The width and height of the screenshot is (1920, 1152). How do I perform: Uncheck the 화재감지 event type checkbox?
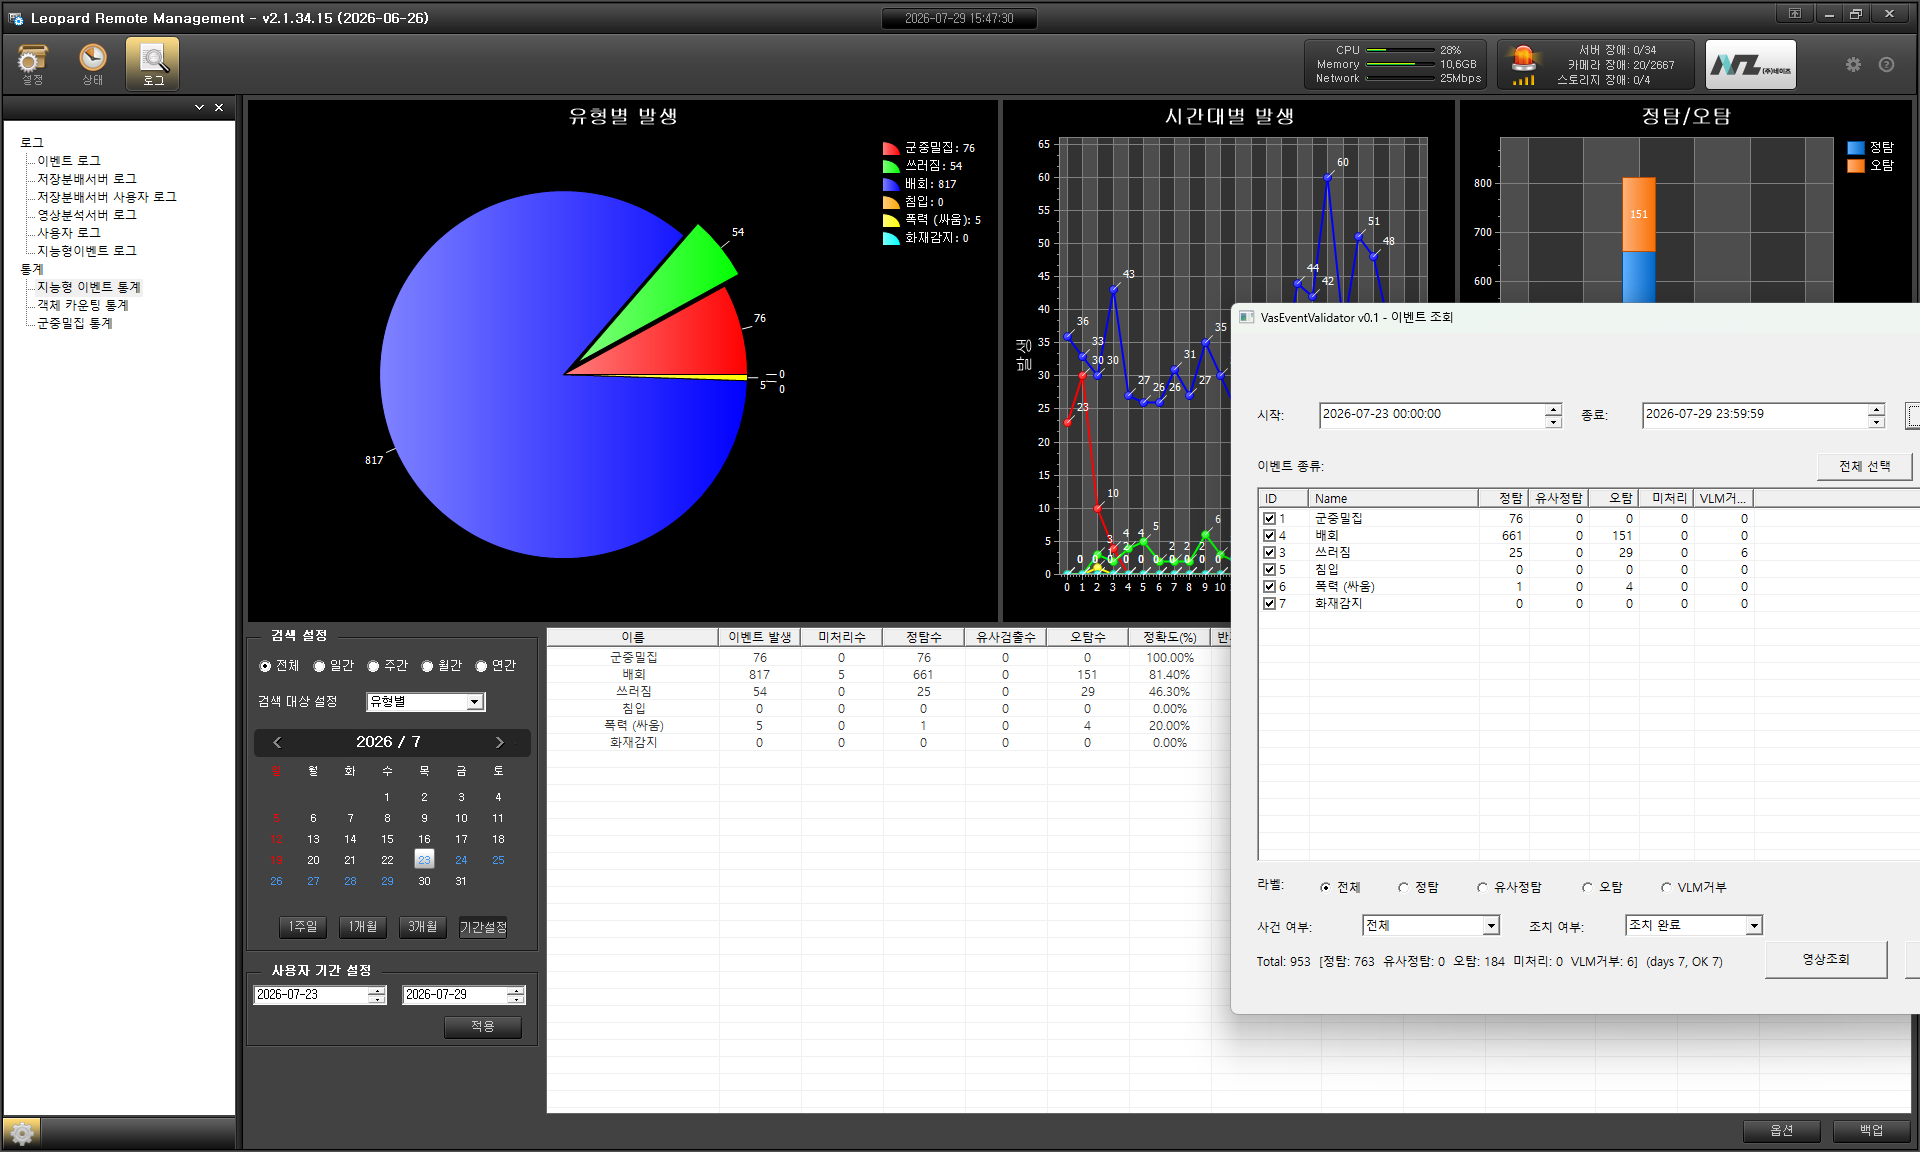(x=1269, y=604)
